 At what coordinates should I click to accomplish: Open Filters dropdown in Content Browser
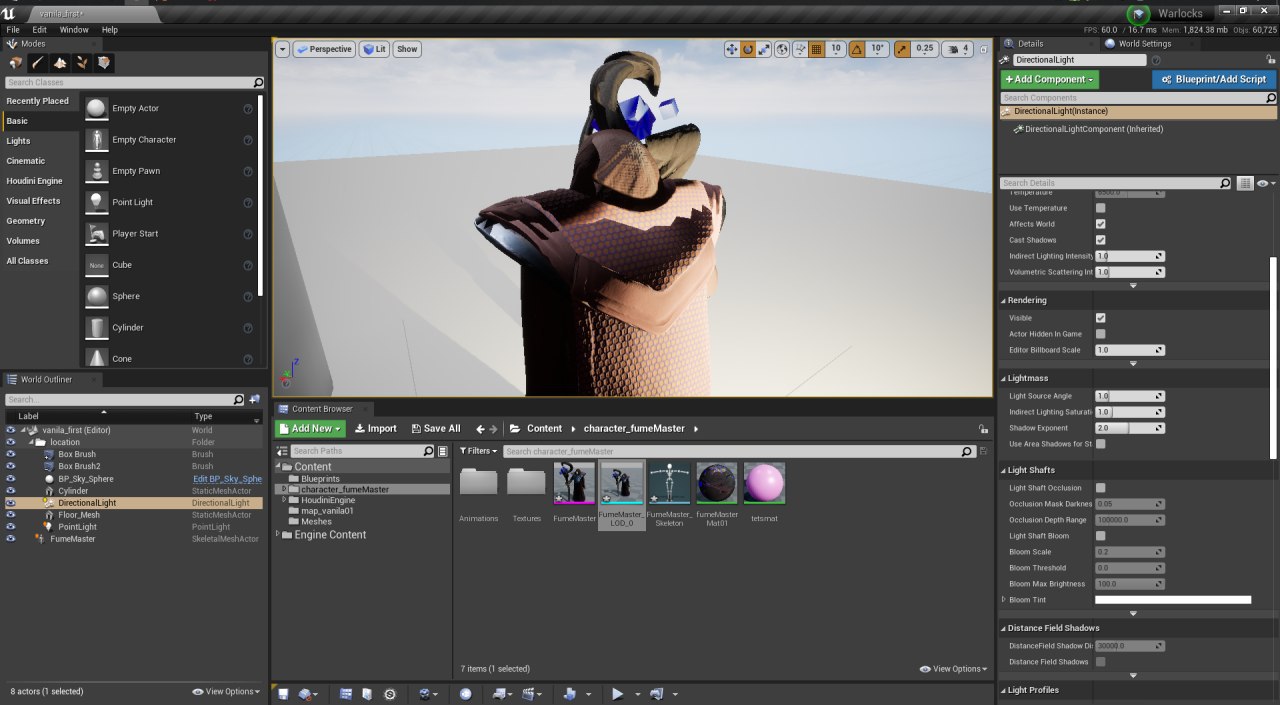[x=479, y=451]
